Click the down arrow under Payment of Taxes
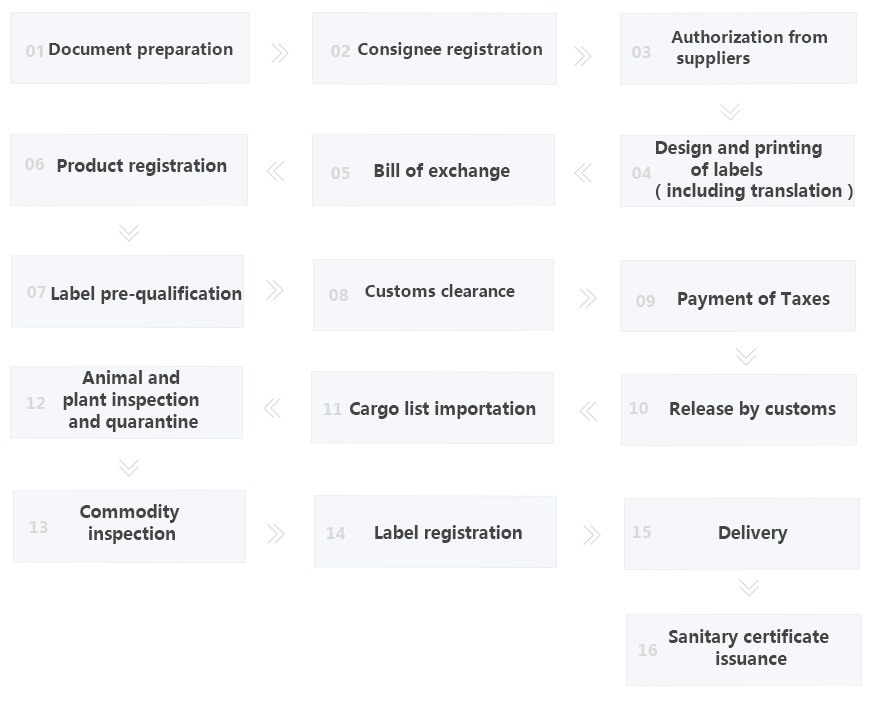This screenshot has height=702, width=880. point(745,356)
